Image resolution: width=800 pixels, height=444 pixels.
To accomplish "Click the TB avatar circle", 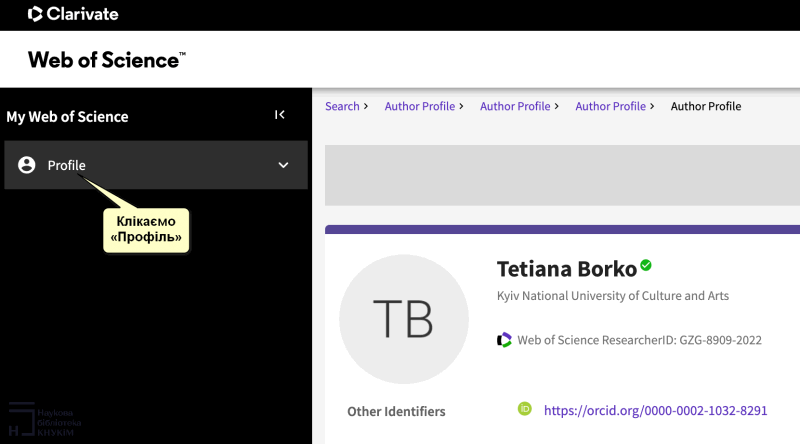I will pos(403,319).
